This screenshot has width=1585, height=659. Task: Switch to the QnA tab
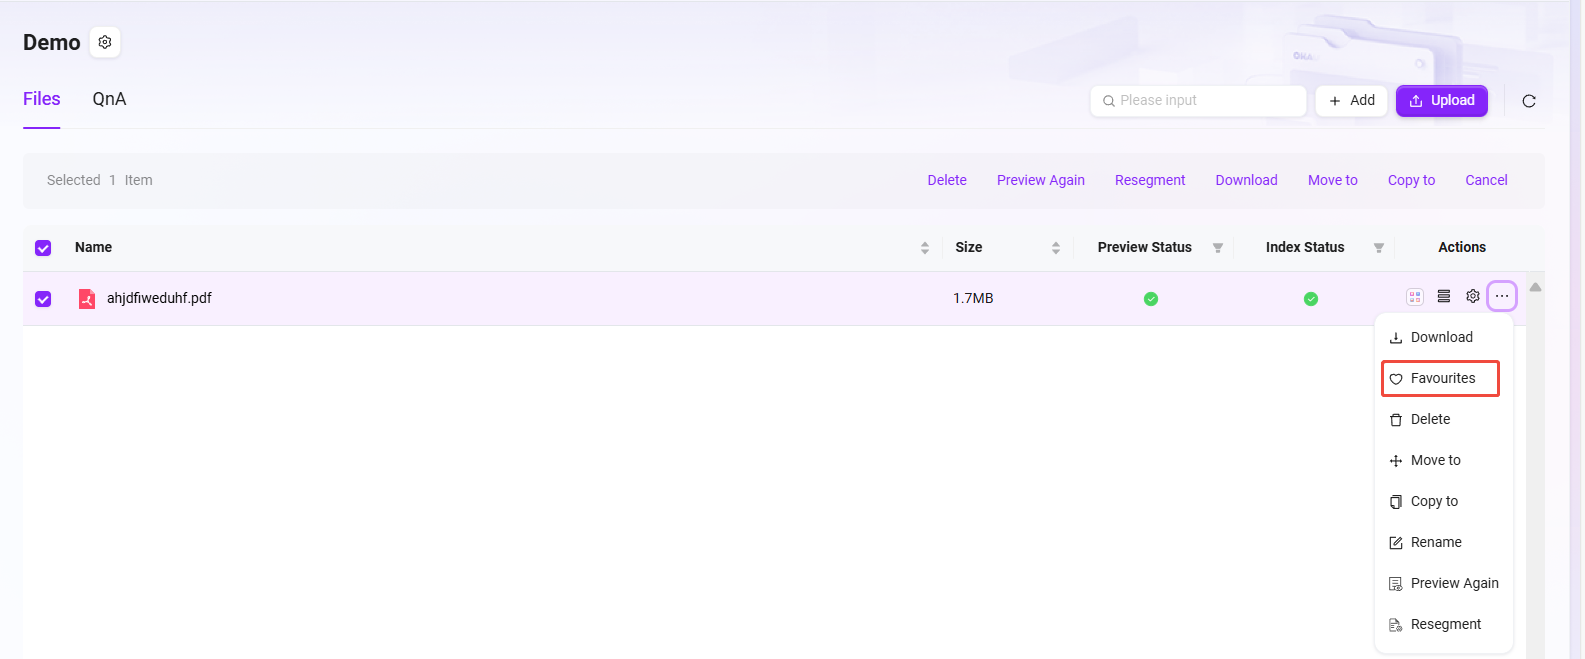(x=109, y=99)
